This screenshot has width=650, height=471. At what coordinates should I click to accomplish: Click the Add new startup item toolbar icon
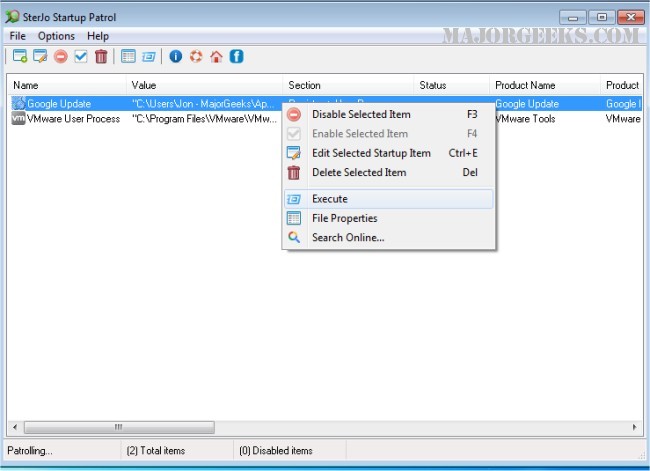point(20,56)
